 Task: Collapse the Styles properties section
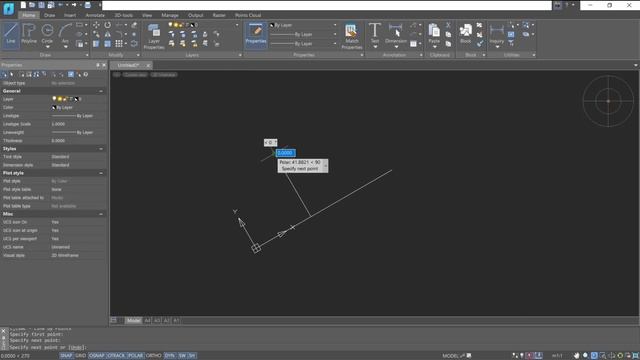(101, 149)
